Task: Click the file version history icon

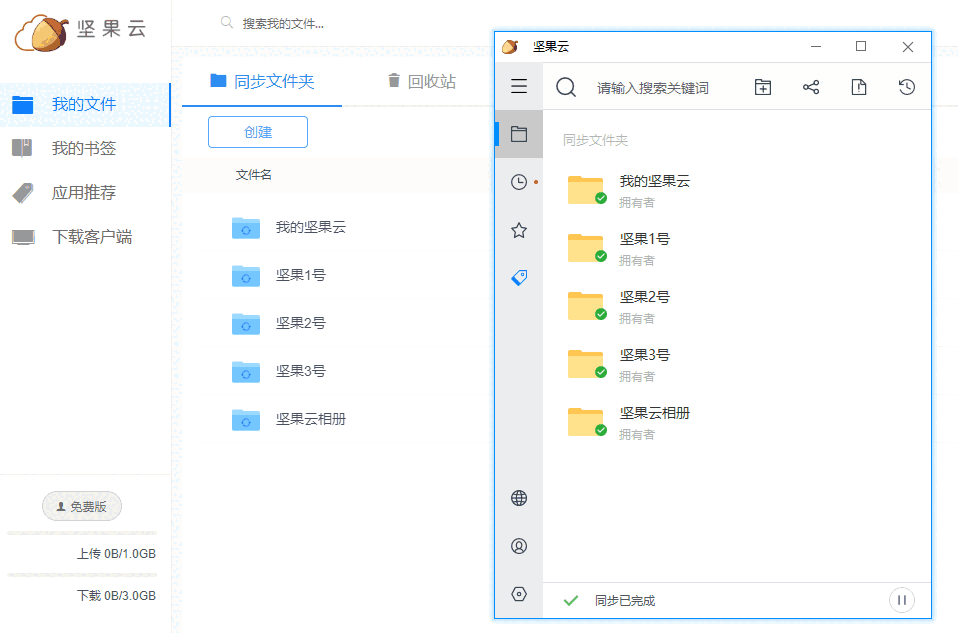Action: (x=858, y=87)
